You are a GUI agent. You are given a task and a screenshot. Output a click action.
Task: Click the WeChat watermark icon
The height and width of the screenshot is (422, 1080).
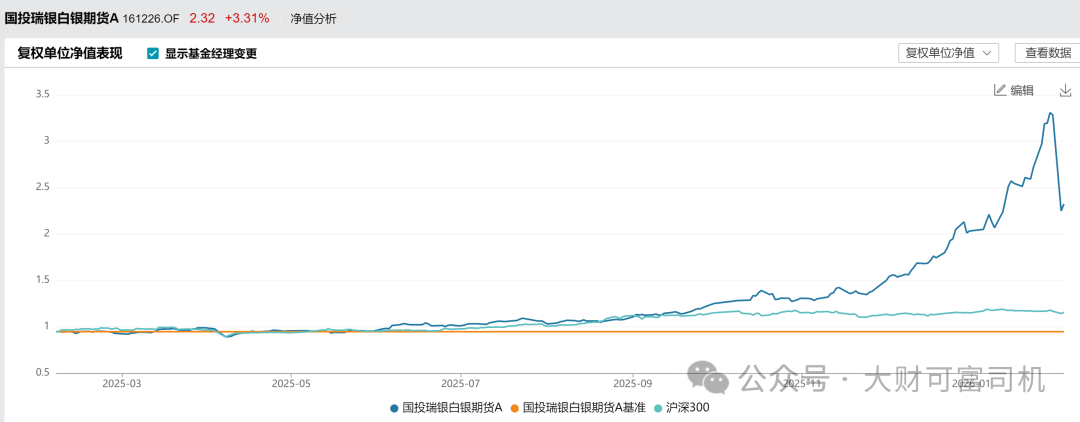713,379
